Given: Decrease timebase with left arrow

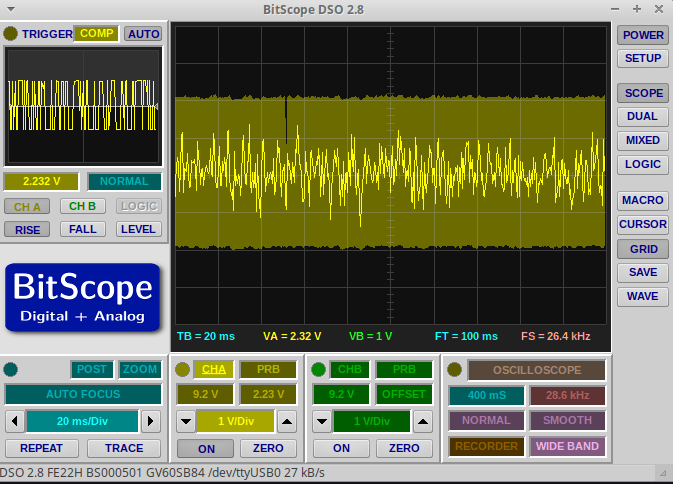Looking at the screenshot, I should coord(15,421).
